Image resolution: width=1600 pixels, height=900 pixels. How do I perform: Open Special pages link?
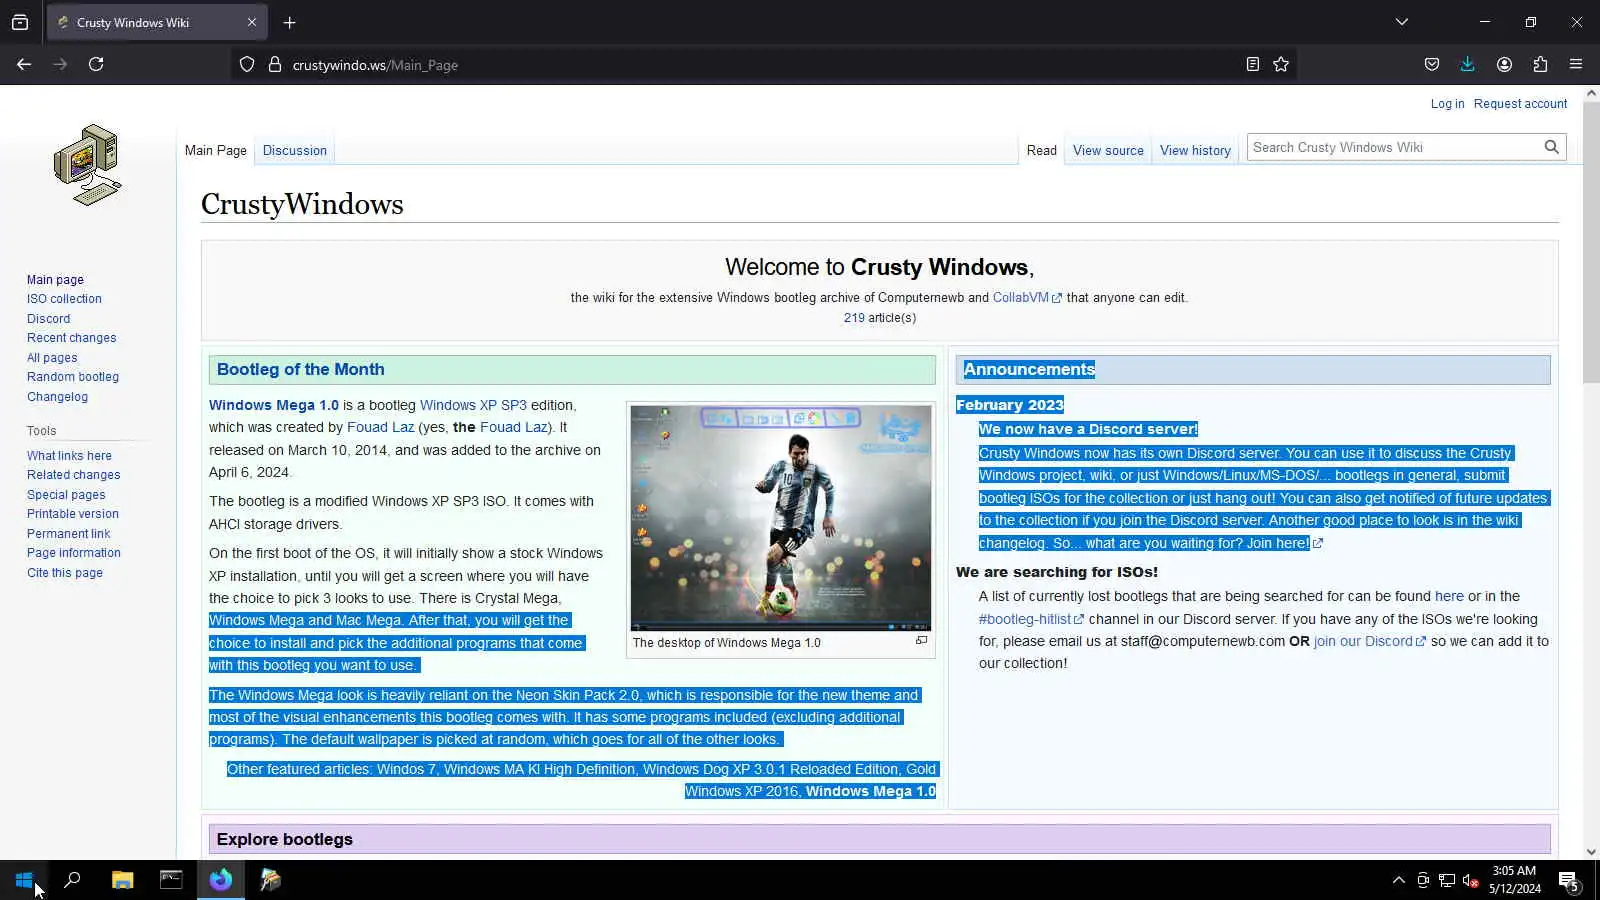[x=66, y=495]
